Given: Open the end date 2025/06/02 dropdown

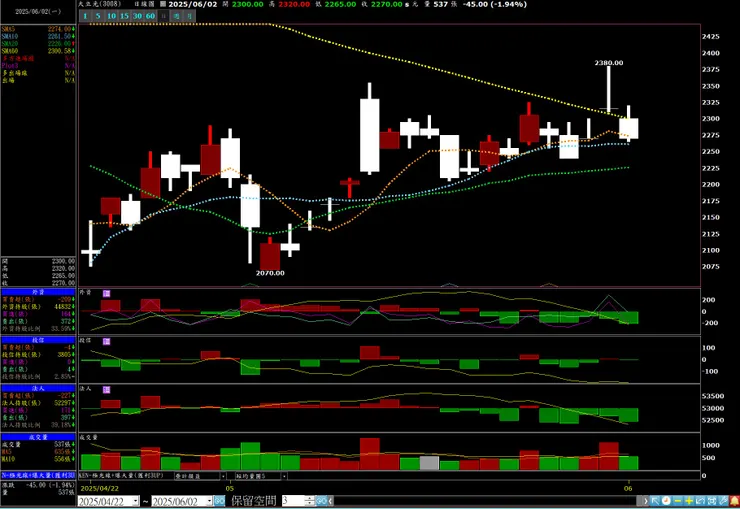Looking at the screenshot, I should (210, 501).
